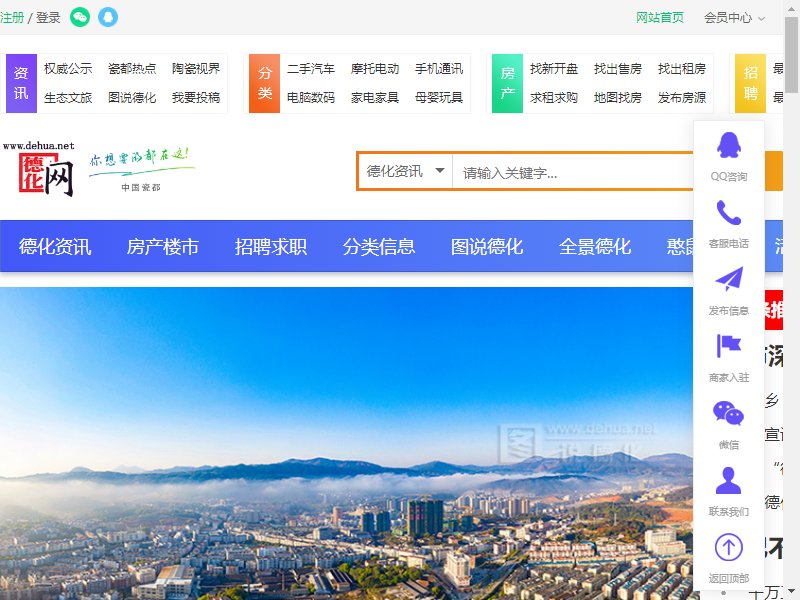Viewport: 800px width, 600px height.
Task: Open the 找出租房 link
Action: coord(682,68)
